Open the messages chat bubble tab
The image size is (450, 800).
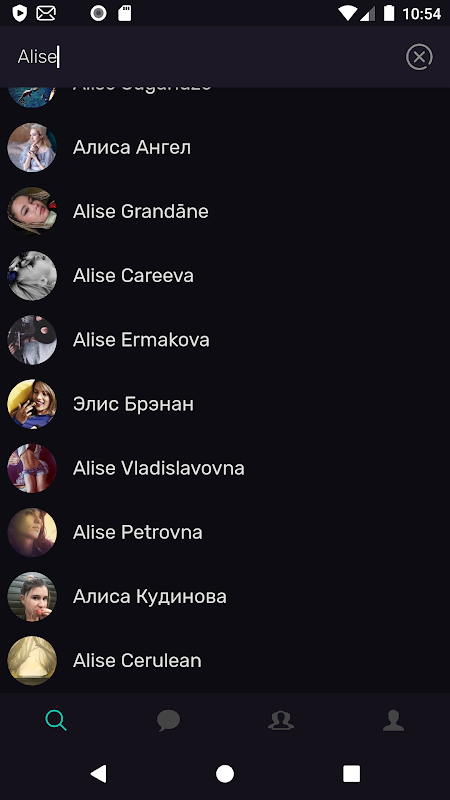pos(168,720)
